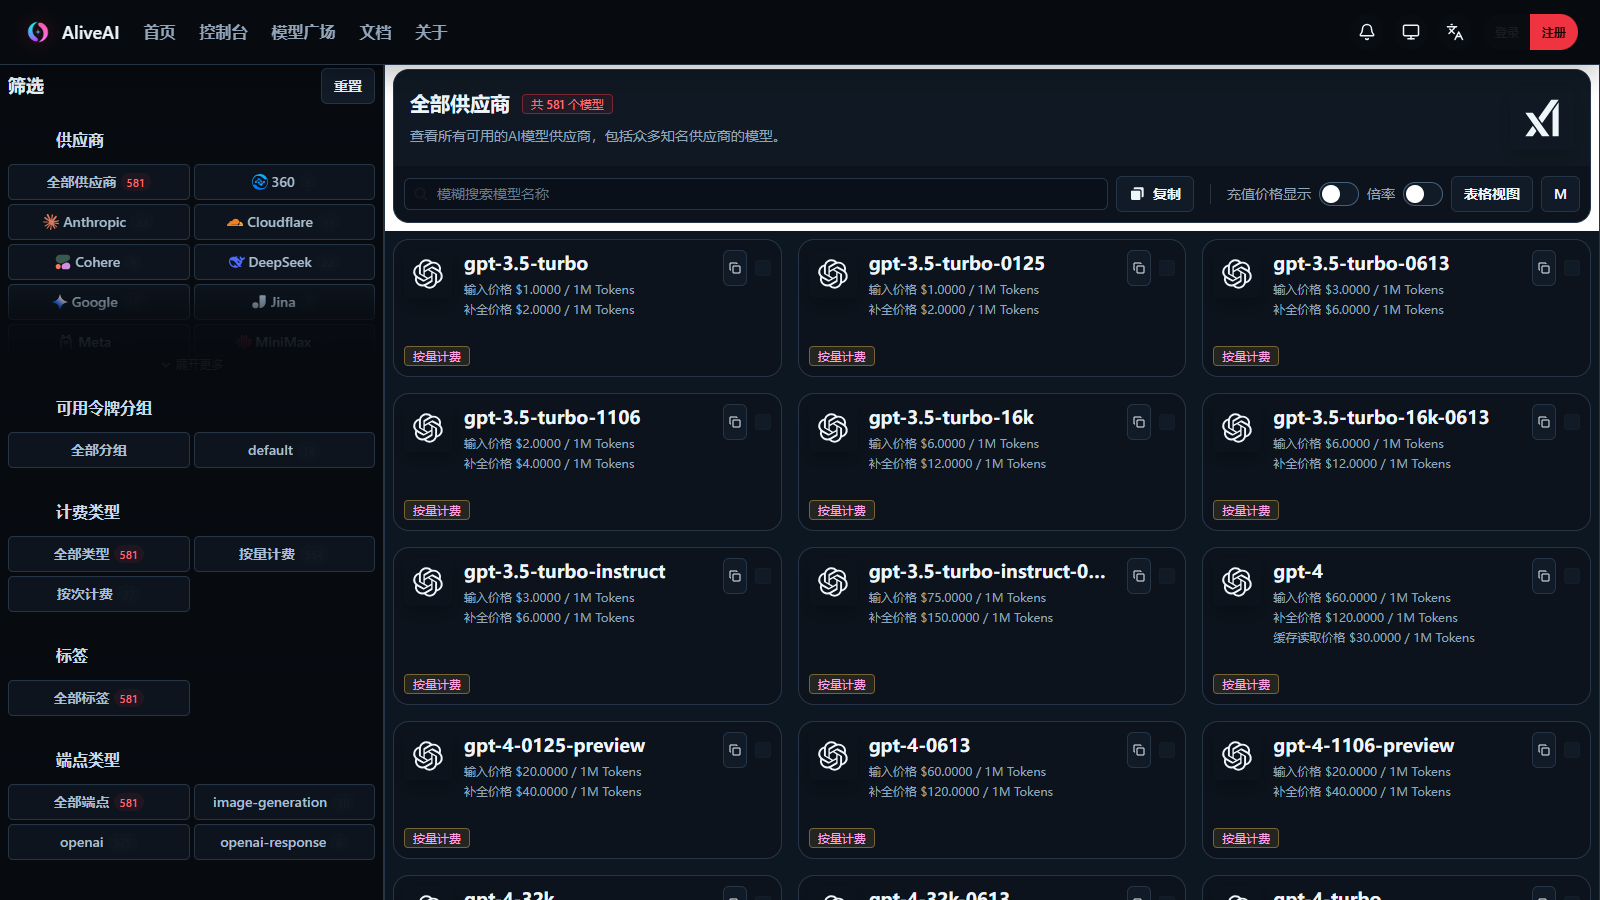Open the notifications bell
Screen dimensions: 1600x900
(1367, 32)
